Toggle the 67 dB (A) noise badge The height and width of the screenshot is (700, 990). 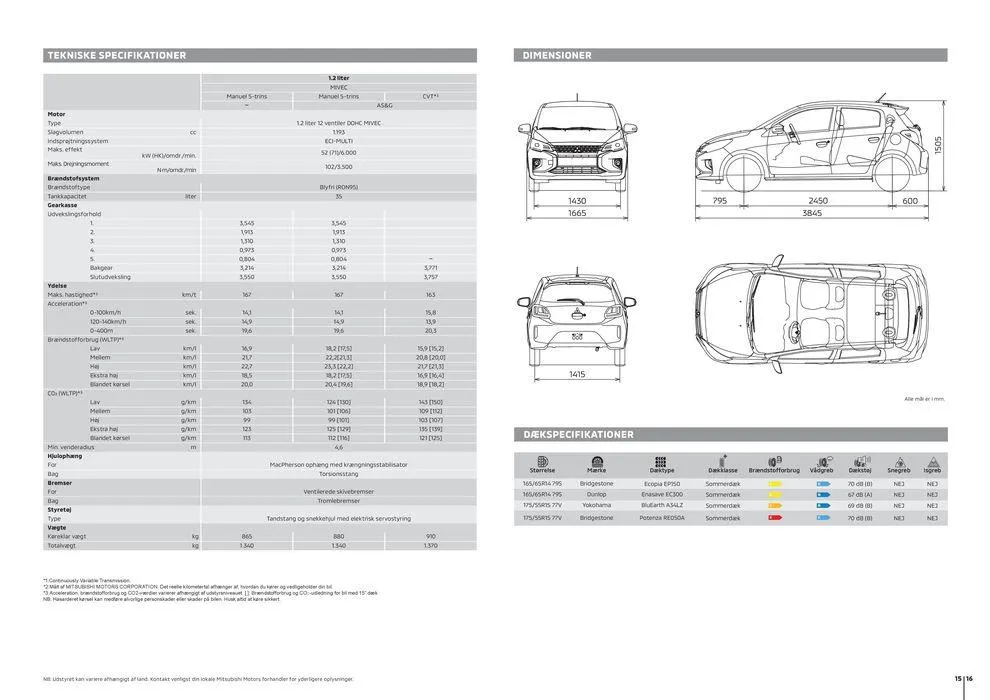coord(861,494)
